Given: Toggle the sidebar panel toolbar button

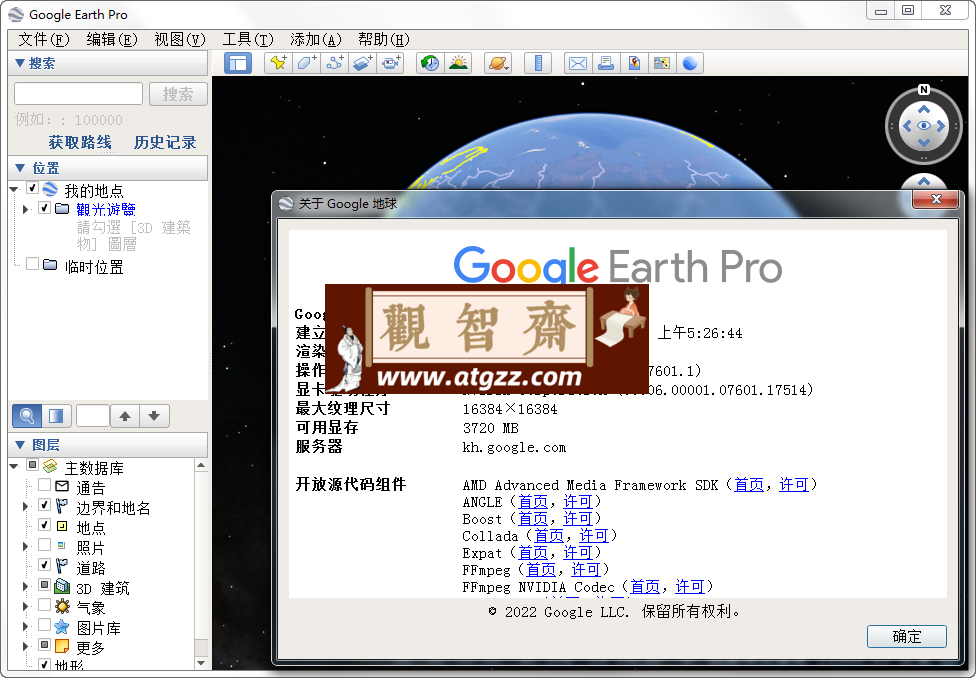Looking at the screenshot, I should (238, 63).
